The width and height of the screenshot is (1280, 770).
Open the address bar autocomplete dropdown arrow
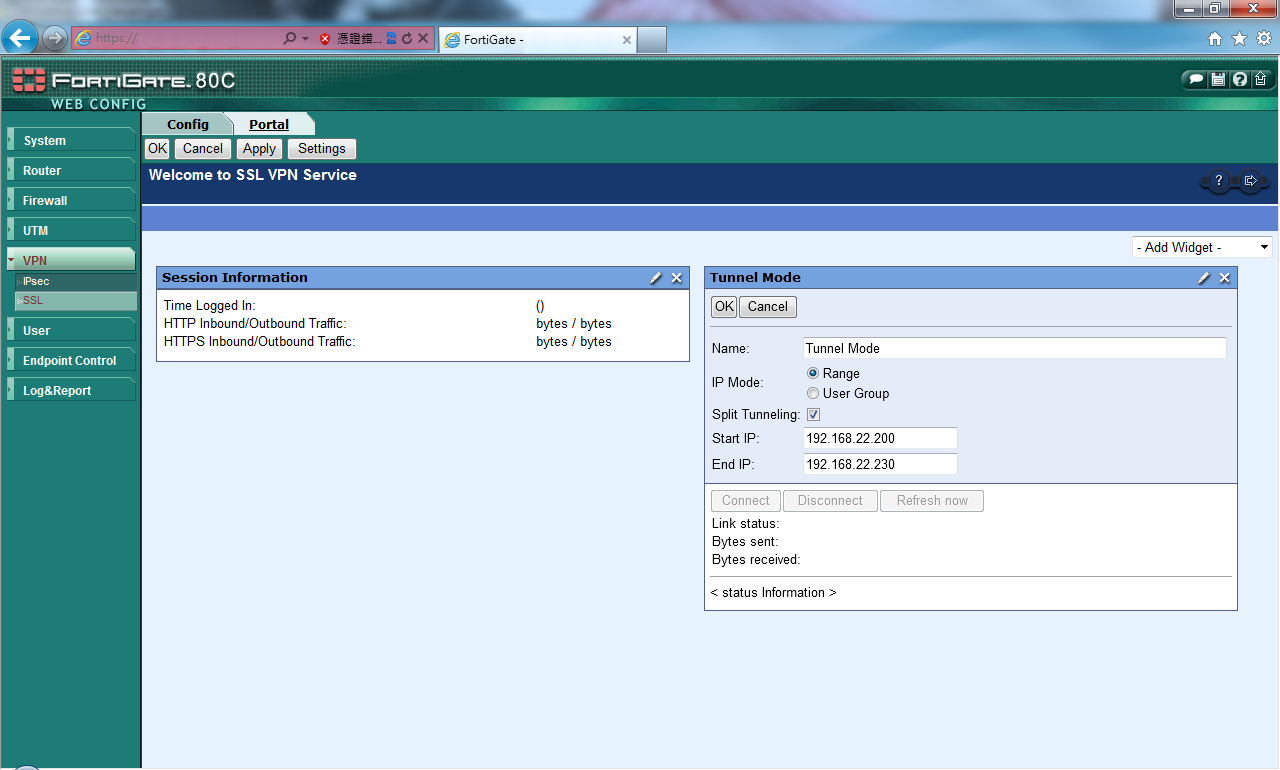tap(305, 39)
